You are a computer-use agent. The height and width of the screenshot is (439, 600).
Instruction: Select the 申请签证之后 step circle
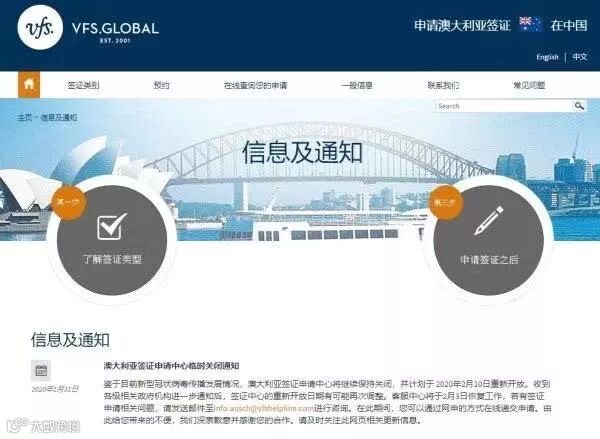[489, 240]
